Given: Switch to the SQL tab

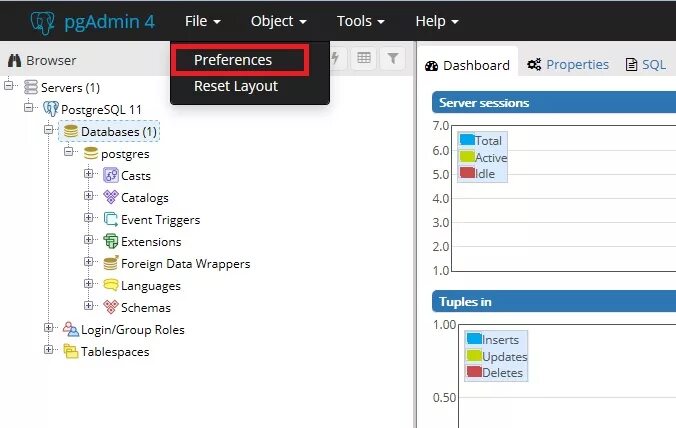Looking at the screenshot, I should pos(645,65).
